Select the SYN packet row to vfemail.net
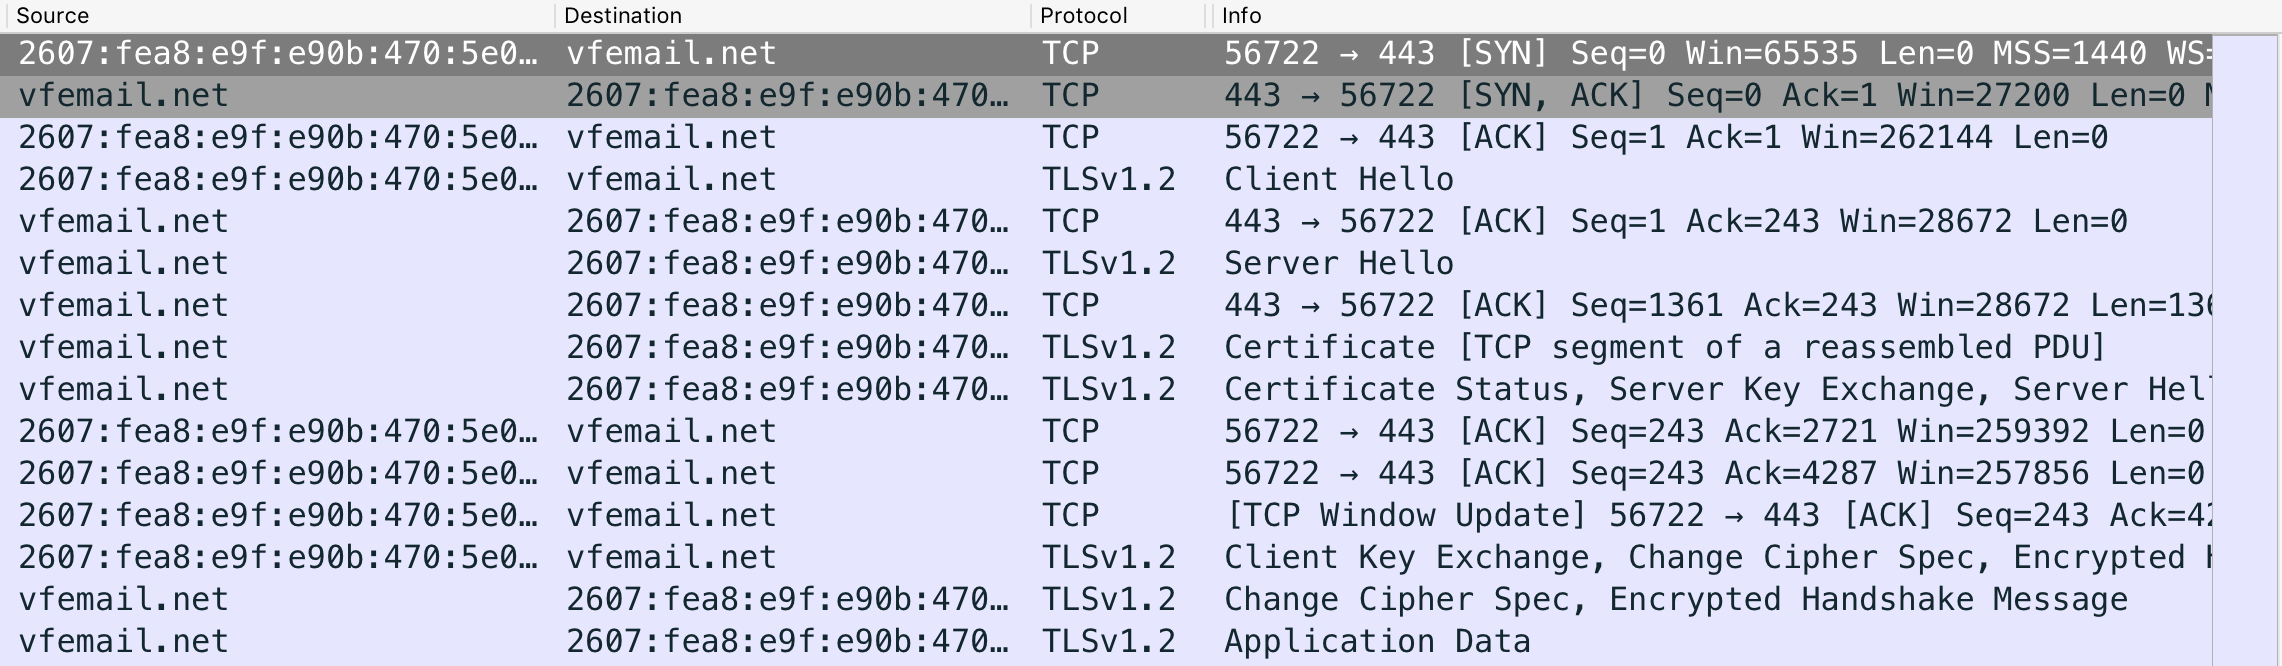 click(x=1106, y=53)
